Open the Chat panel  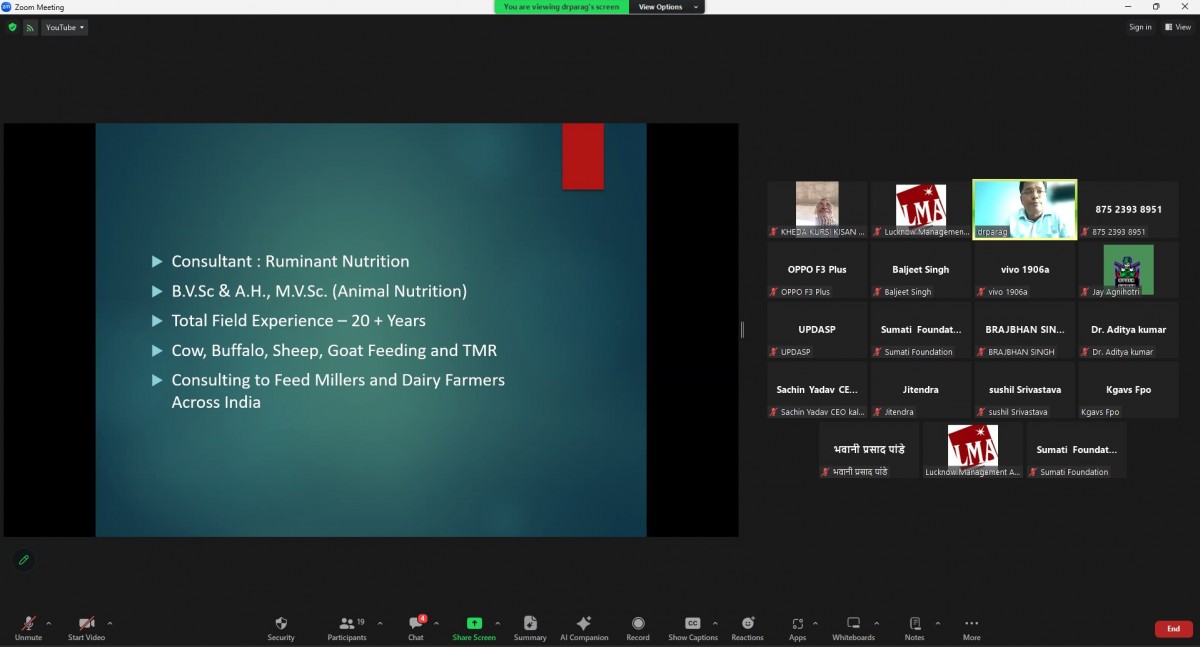[415, 624]
